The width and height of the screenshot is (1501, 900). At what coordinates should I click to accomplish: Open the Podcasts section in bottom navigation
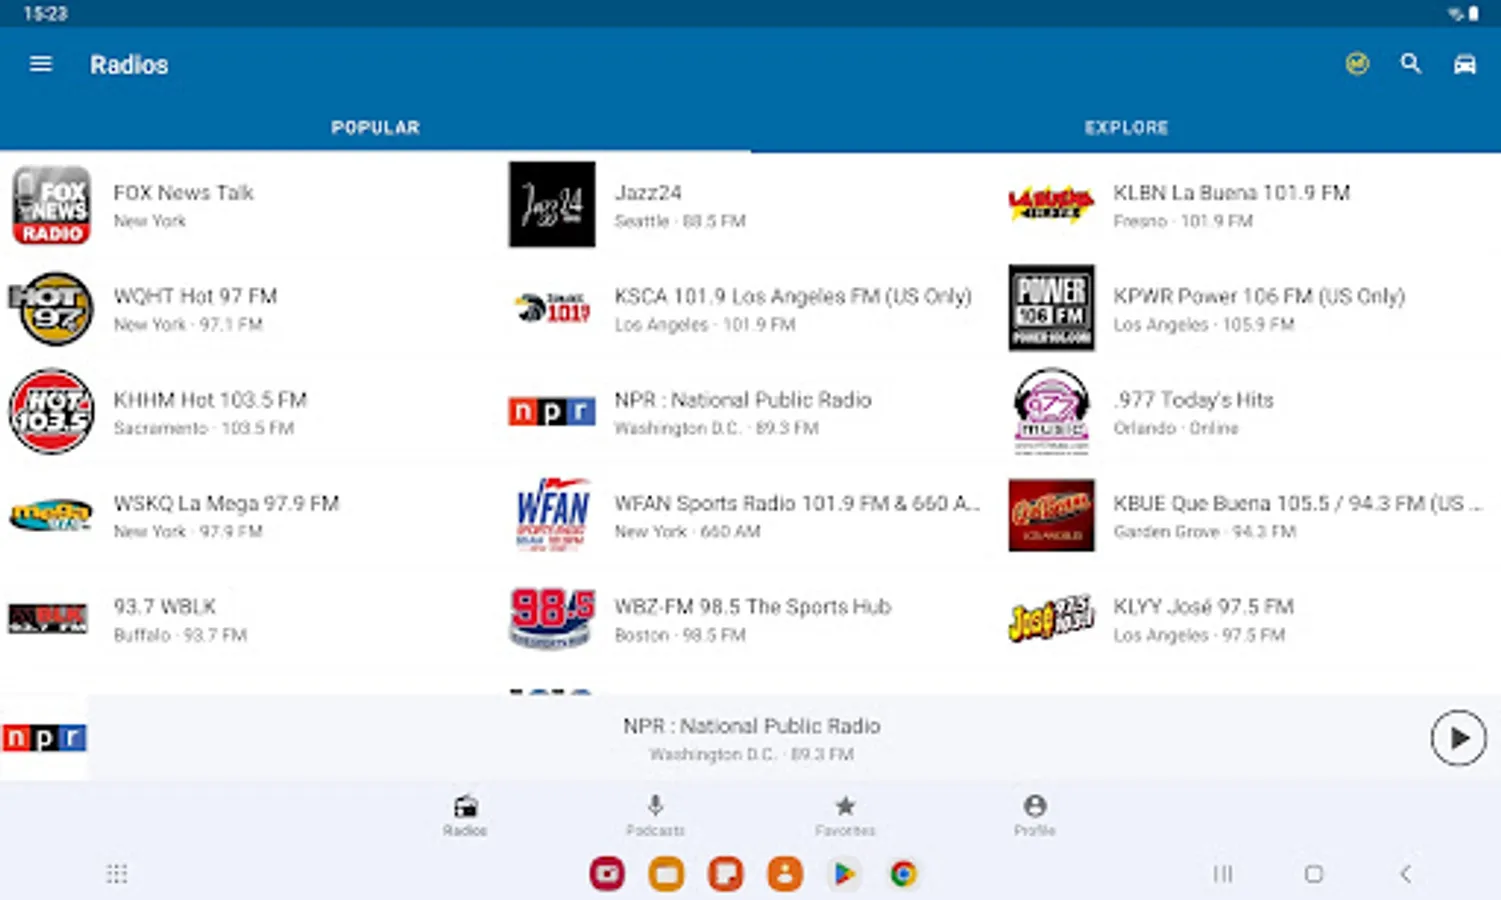pyautogui.click(x=655, y=815)
